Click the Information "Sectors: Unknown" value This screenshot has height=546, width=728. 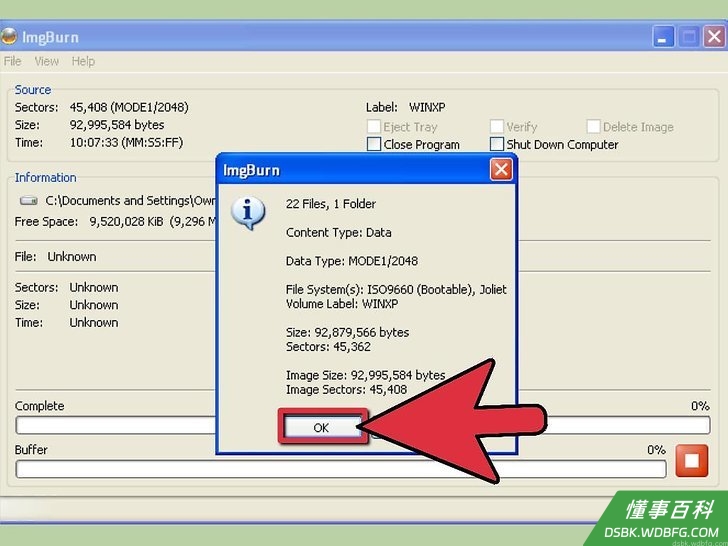click(94, 287)
